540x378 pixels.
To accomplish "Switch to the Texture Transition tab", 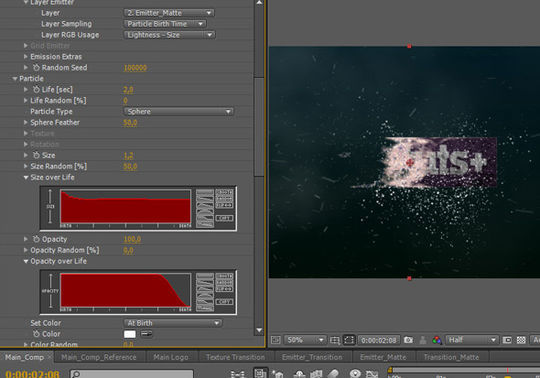I will coord(236,357).
